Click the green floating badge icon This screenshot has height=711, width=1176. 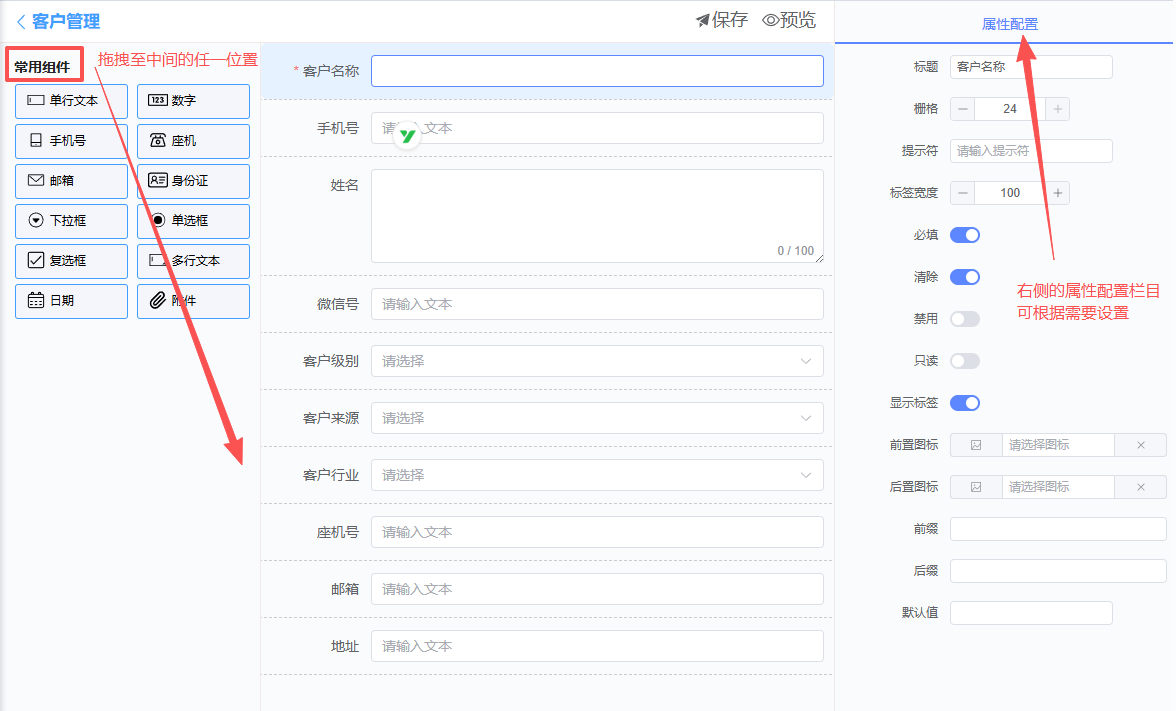[x=407, y=136]
